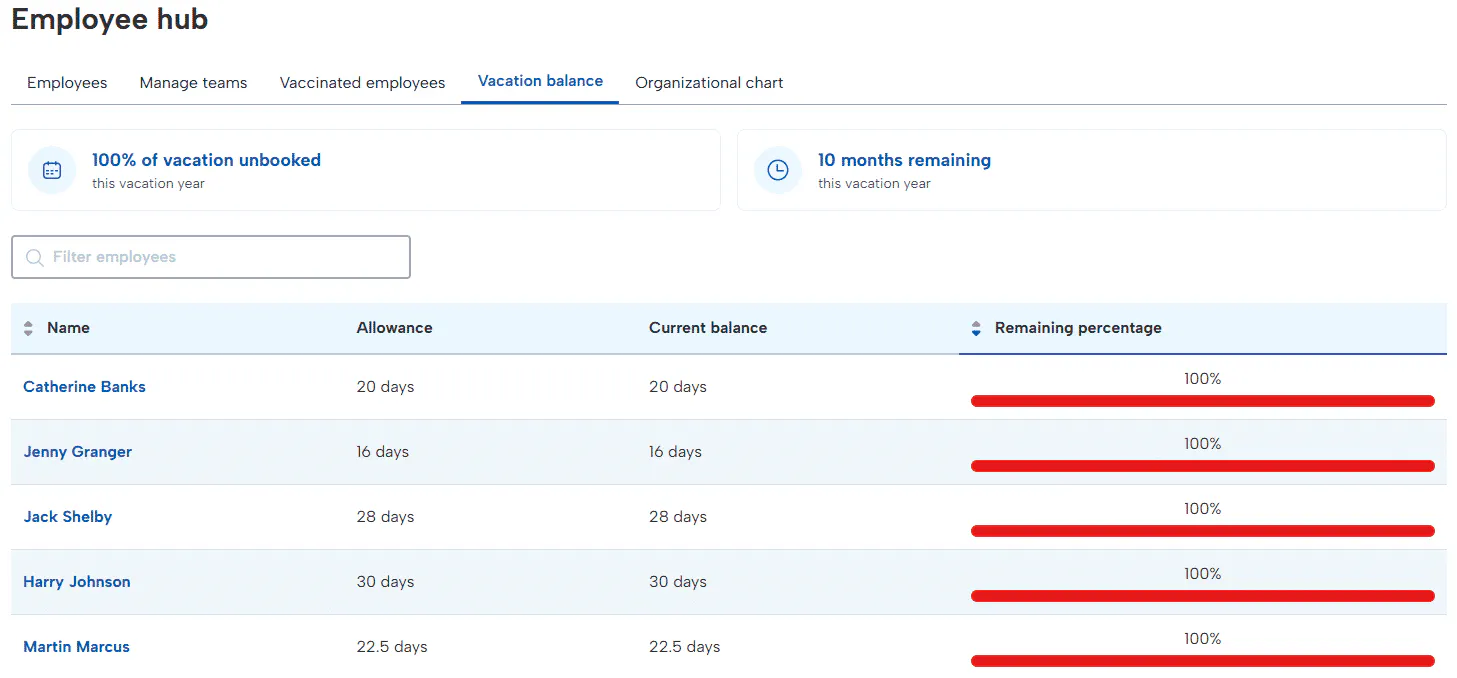Click the '100% of vacation unbooked' heading

click(x=206, y=160)
